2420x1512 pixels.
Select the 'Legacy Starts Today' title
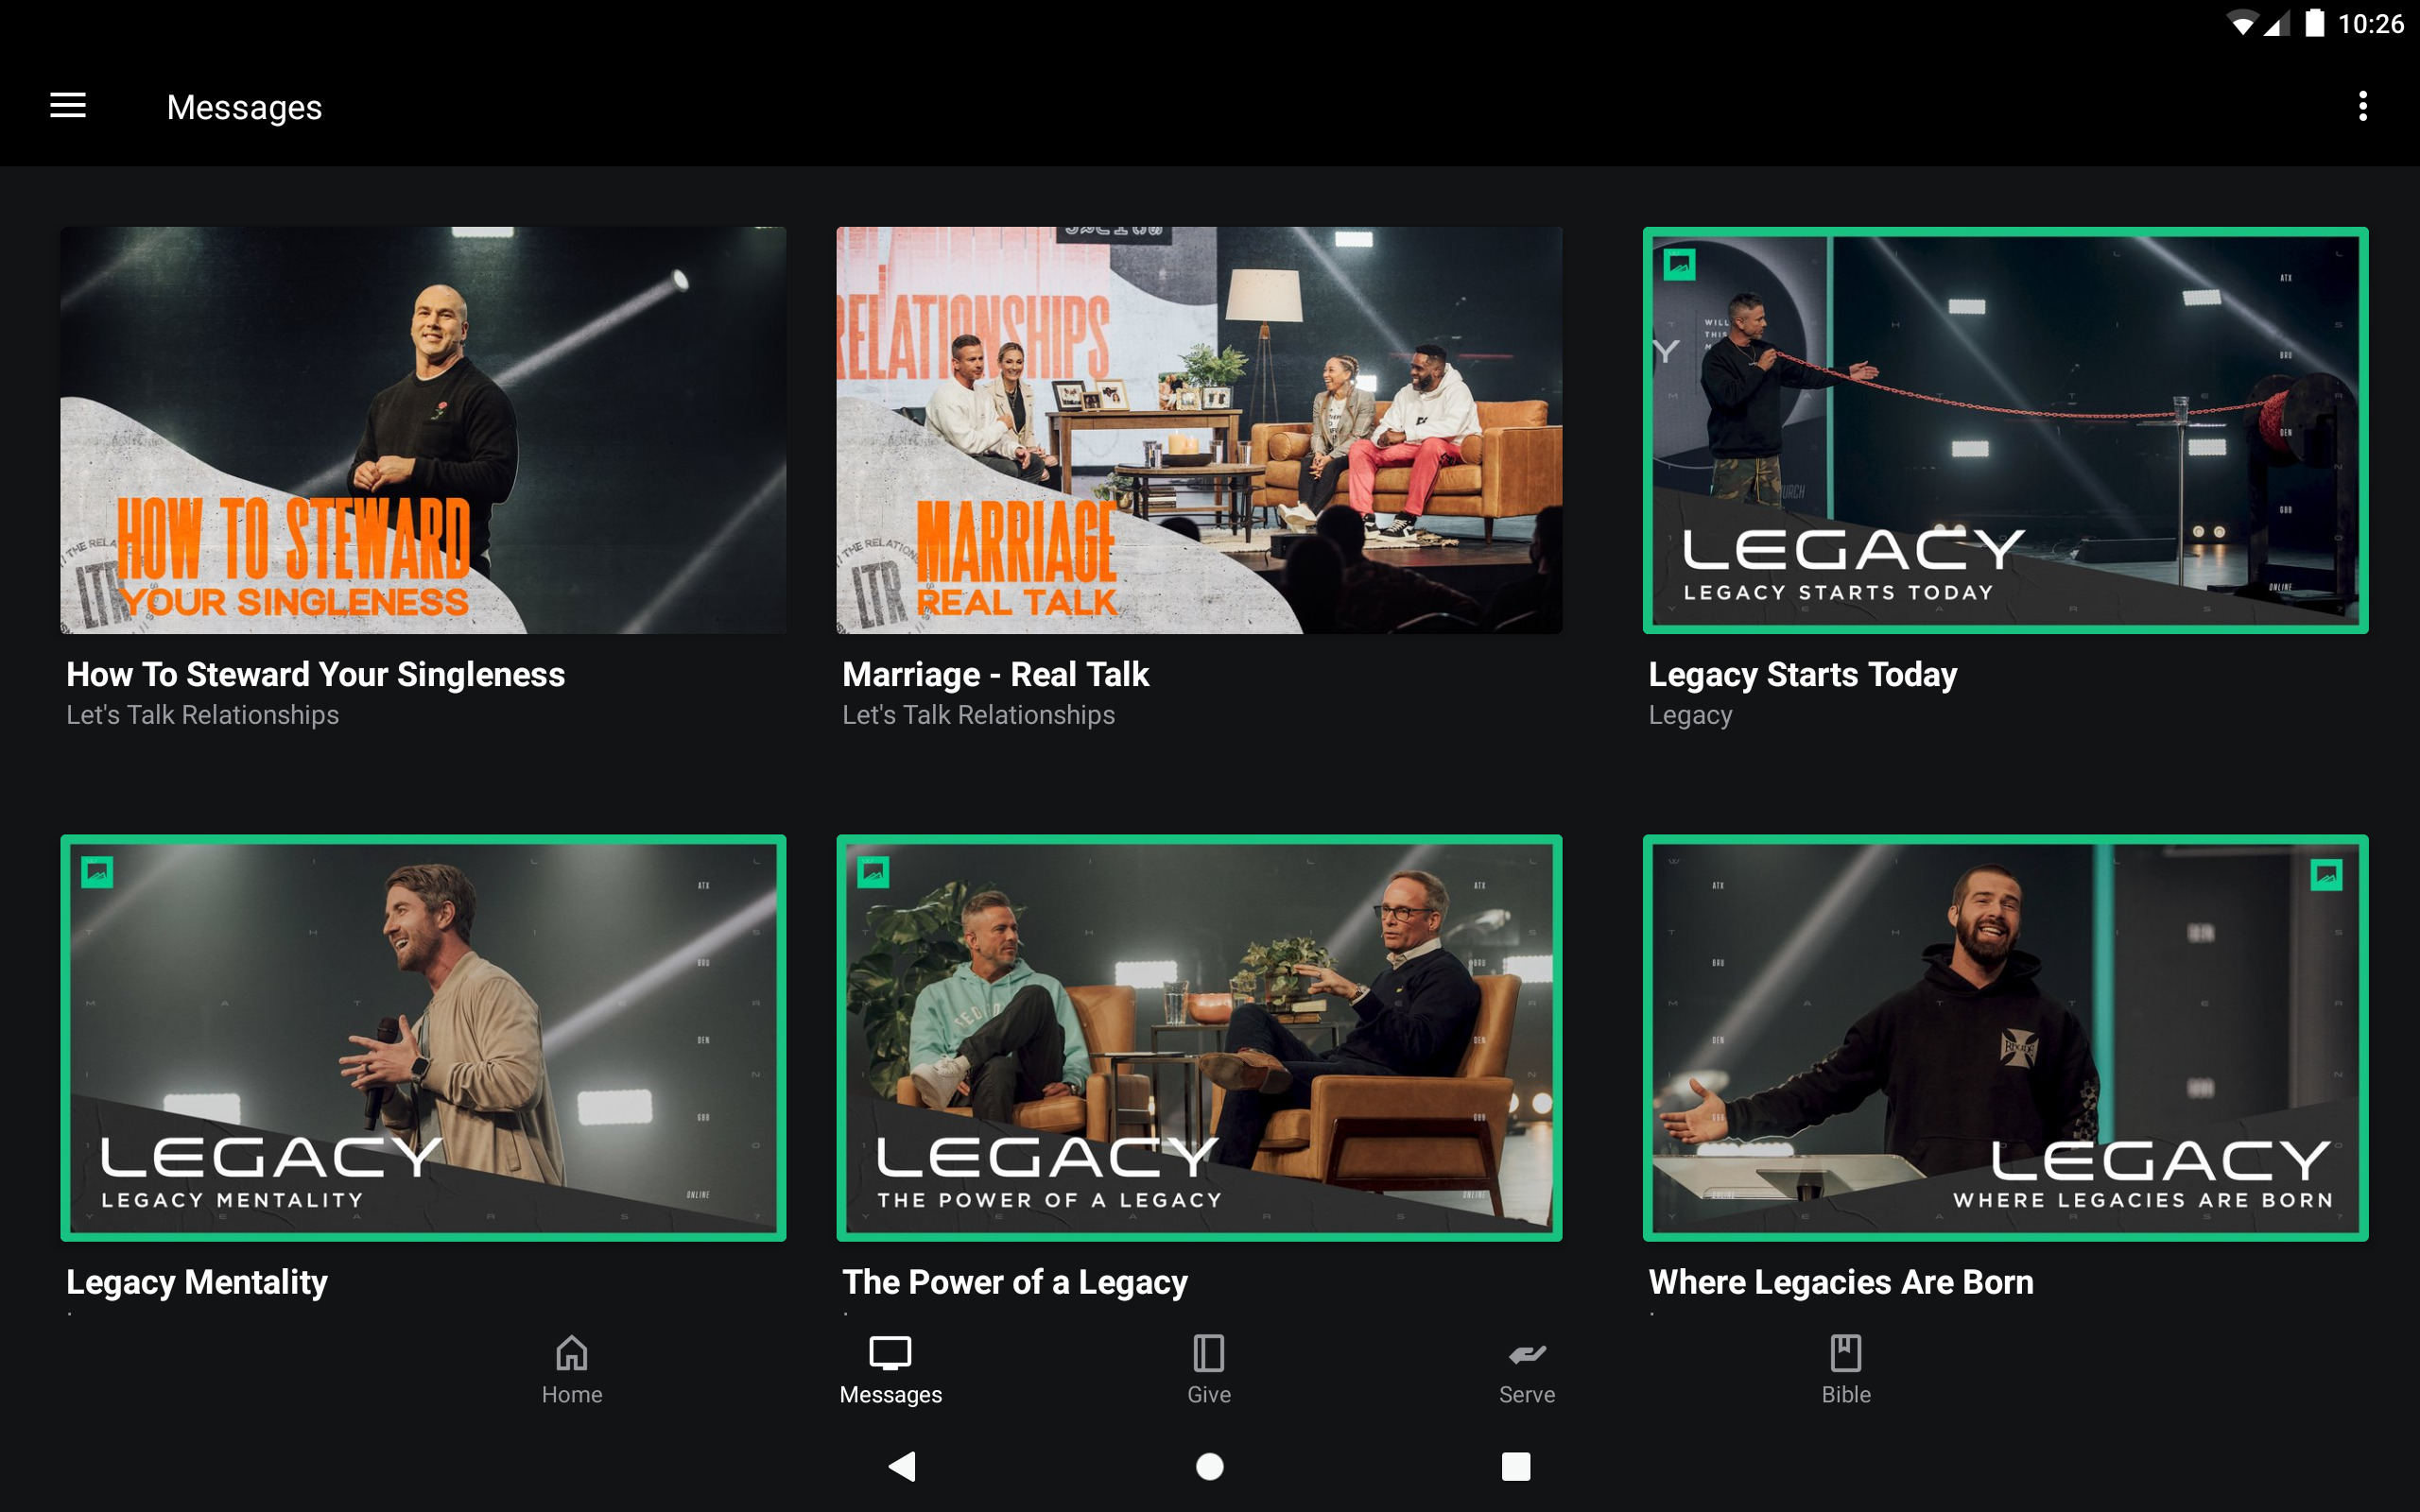[x=1803, y=675]
